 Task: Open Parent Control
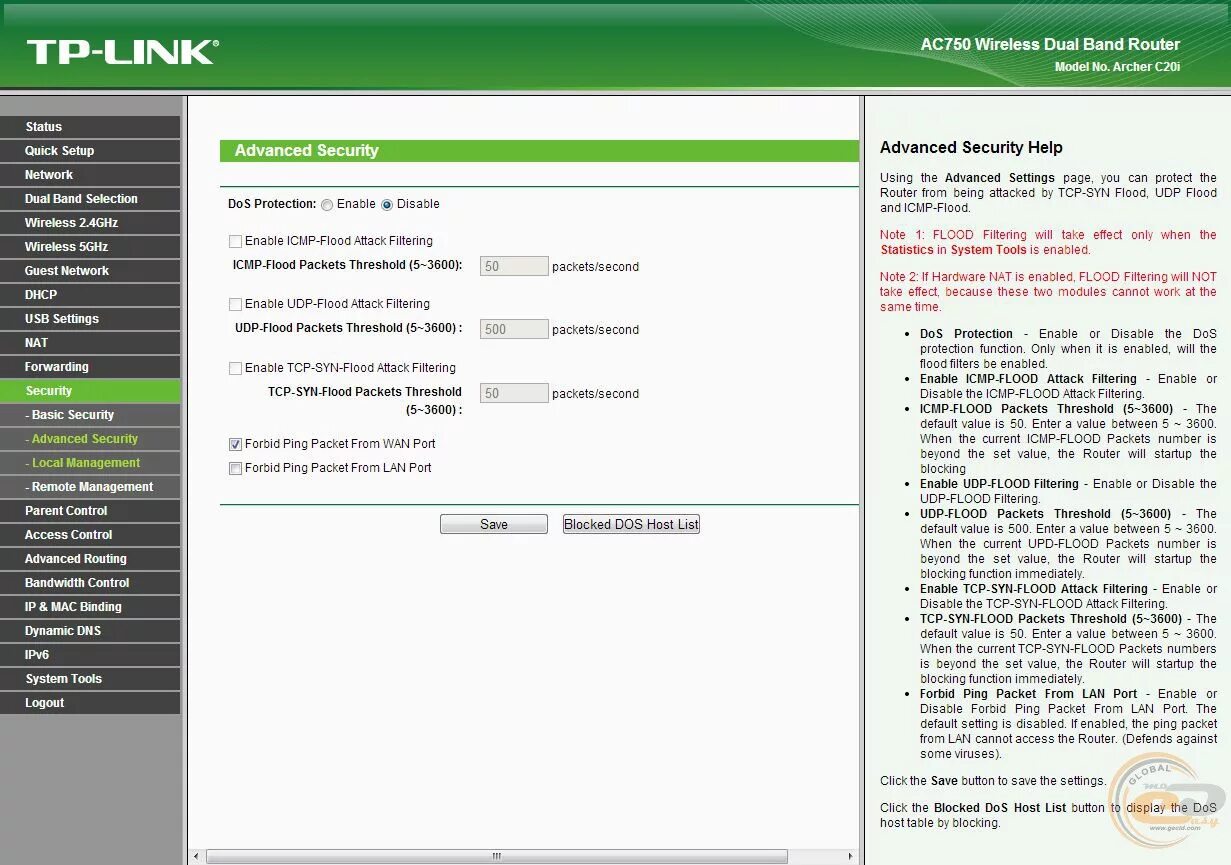[90, 511]
